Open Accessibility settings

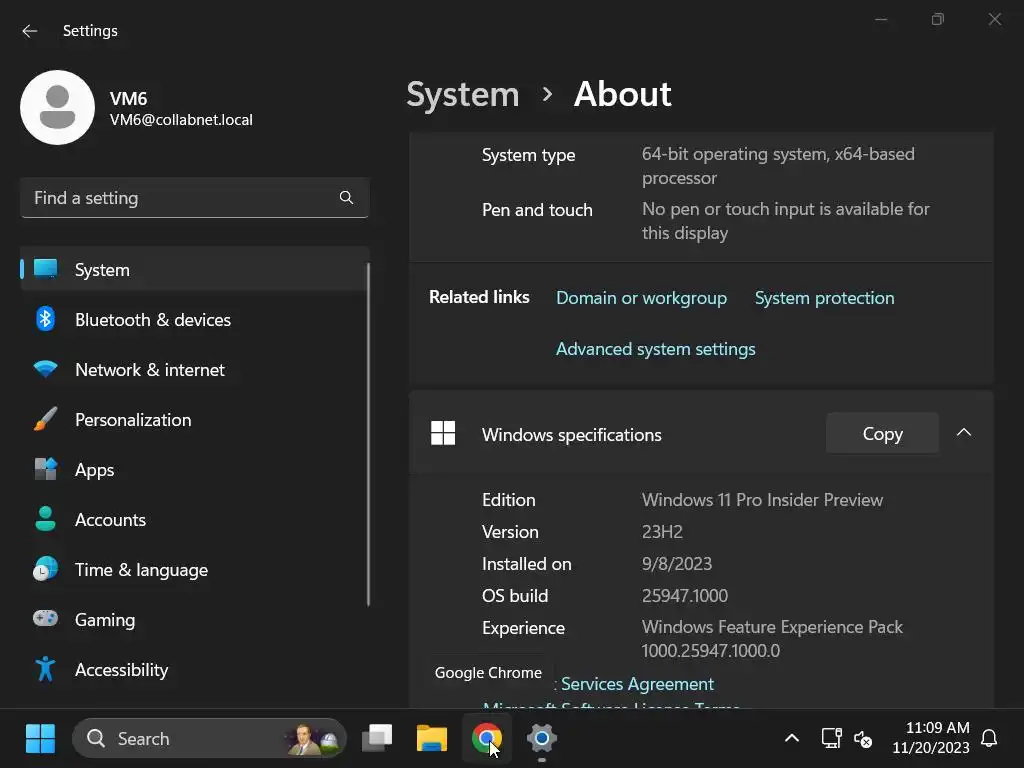[x=195, y=669]
